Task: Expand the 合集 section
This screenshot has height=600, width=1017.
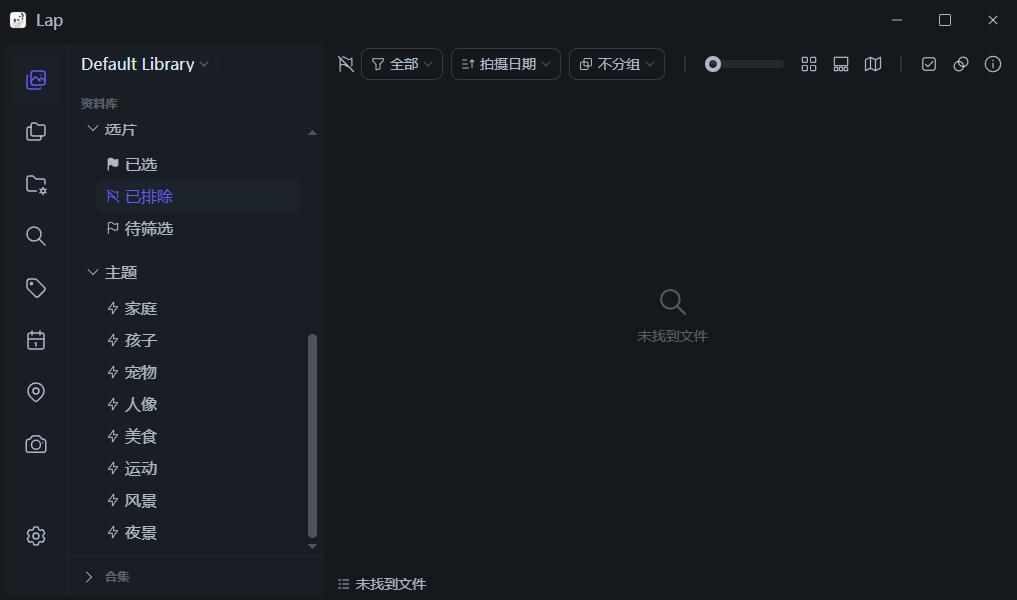Action: point(89,577)
